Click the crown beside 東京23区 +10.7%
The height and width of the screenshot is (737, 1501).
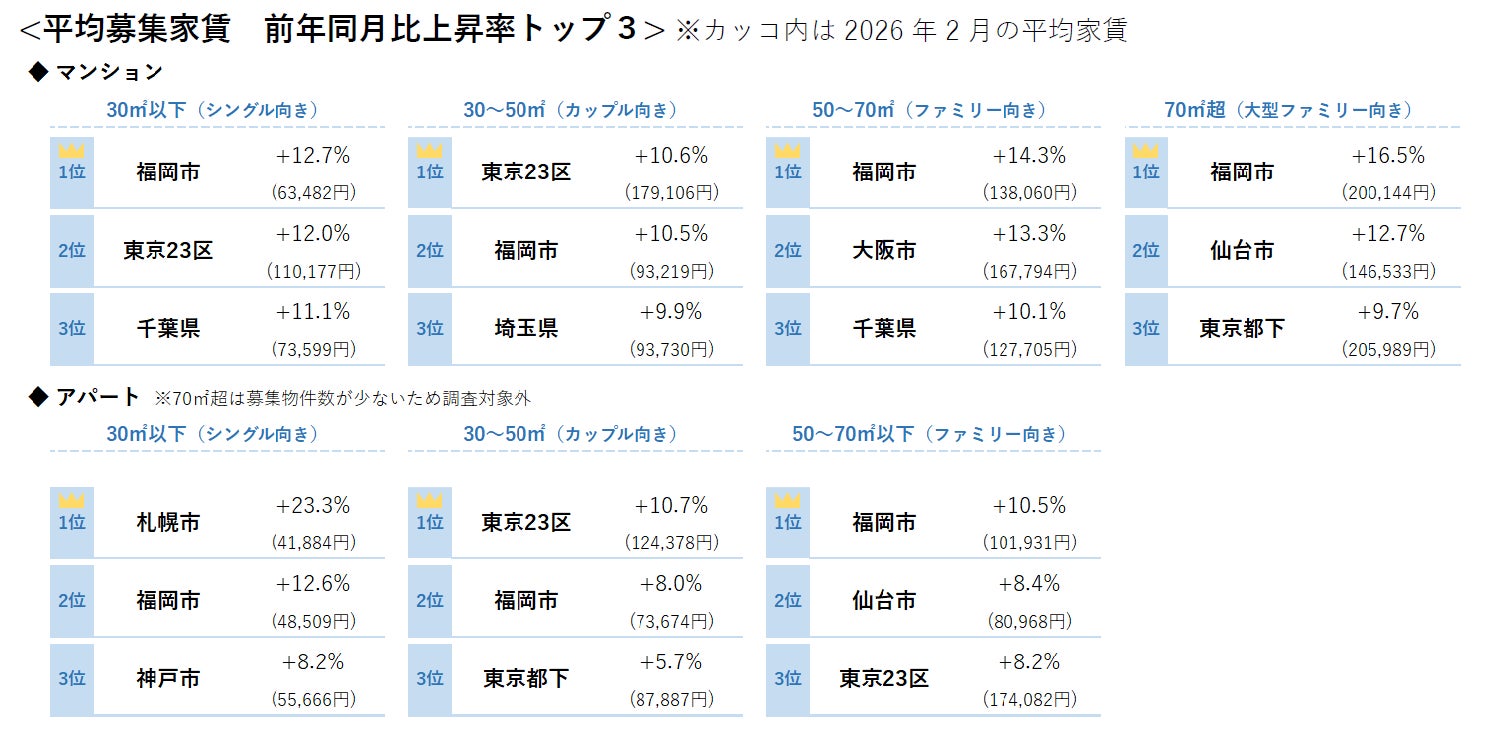click(430, 501)
